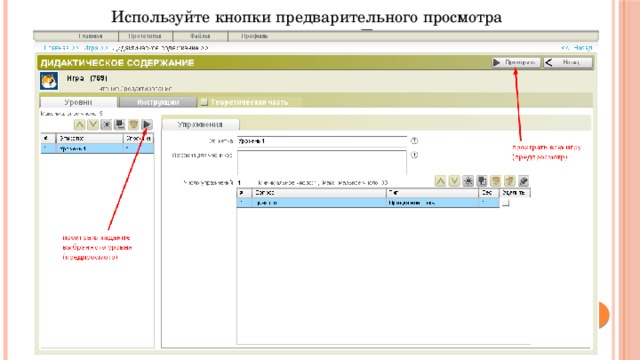Move the selected level up in the list
Viewport: 640px width, 360px height.
(80, 124)
